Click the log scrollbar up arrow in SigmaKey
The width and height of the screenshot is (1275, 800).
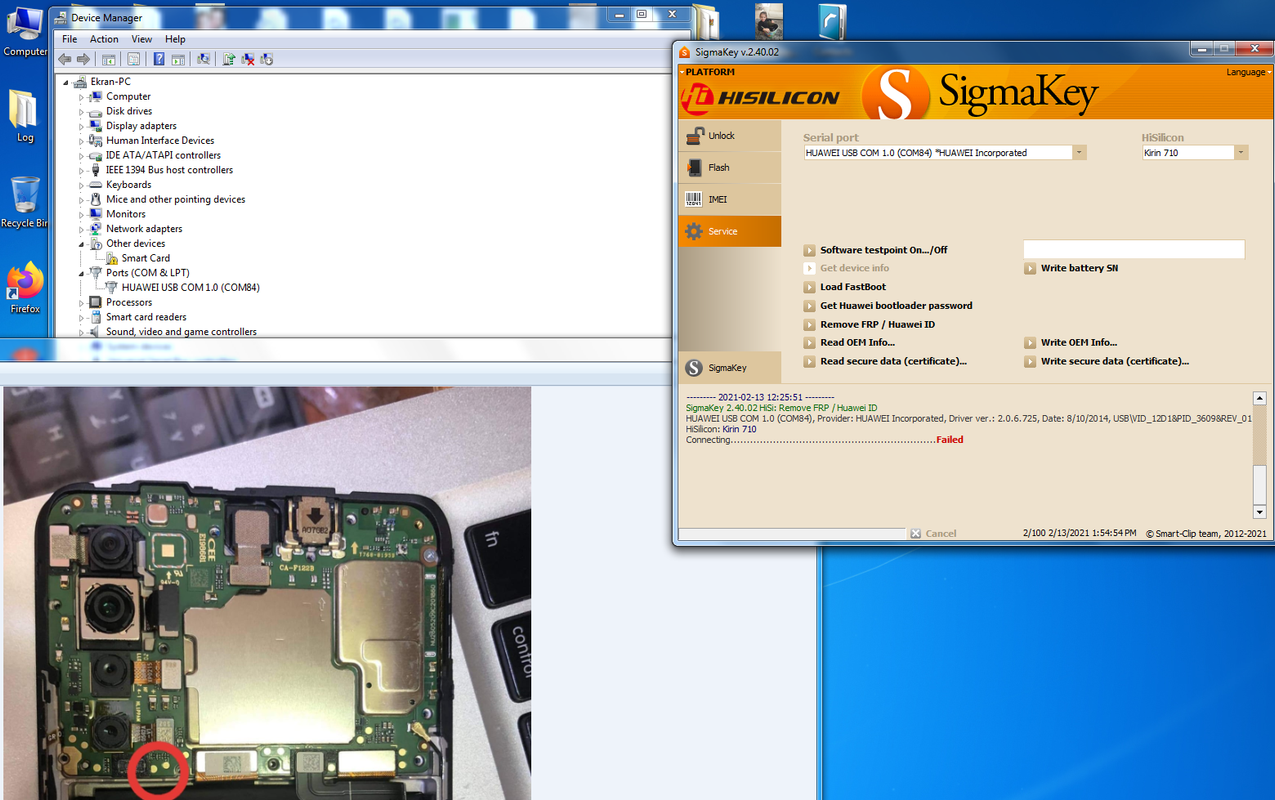1260,398
